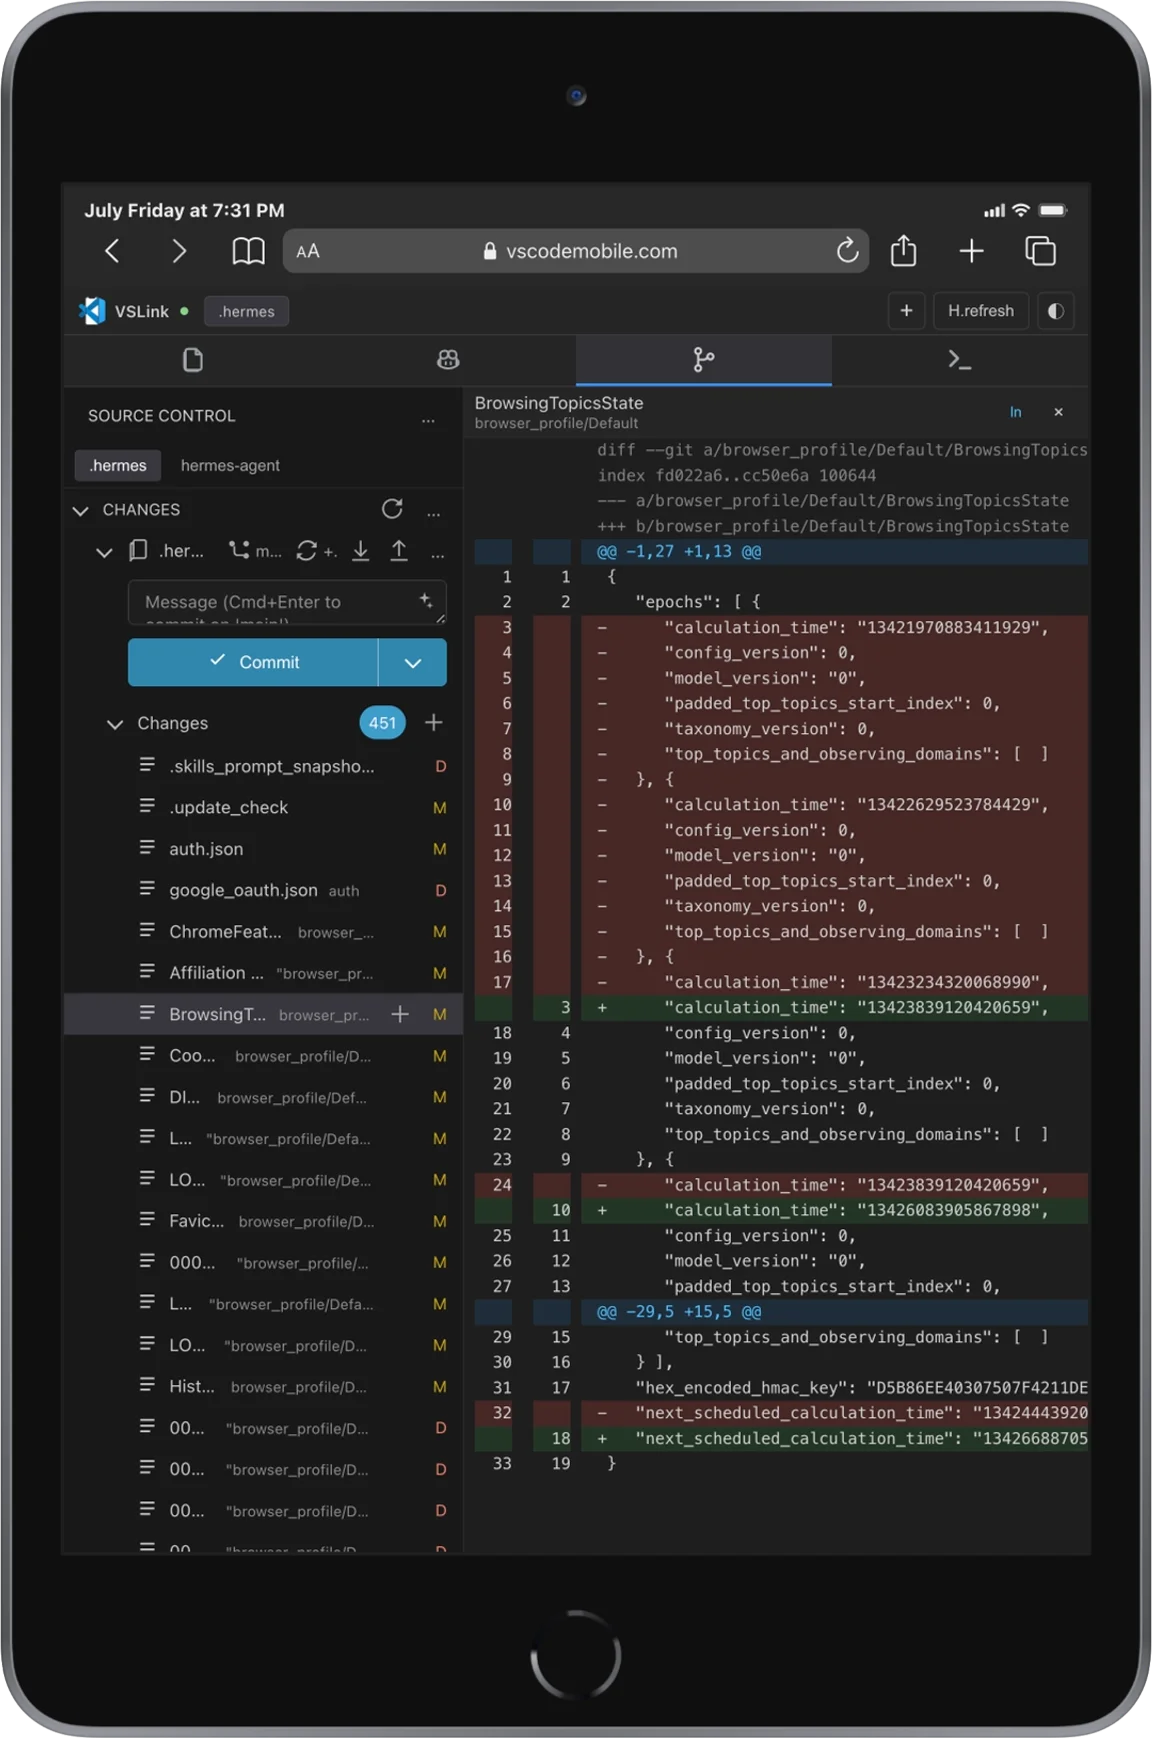Viewport: 1152px width, 1738px height.
Task: Click the plus button beside H.refresh
Action: [x=906, y=311]
